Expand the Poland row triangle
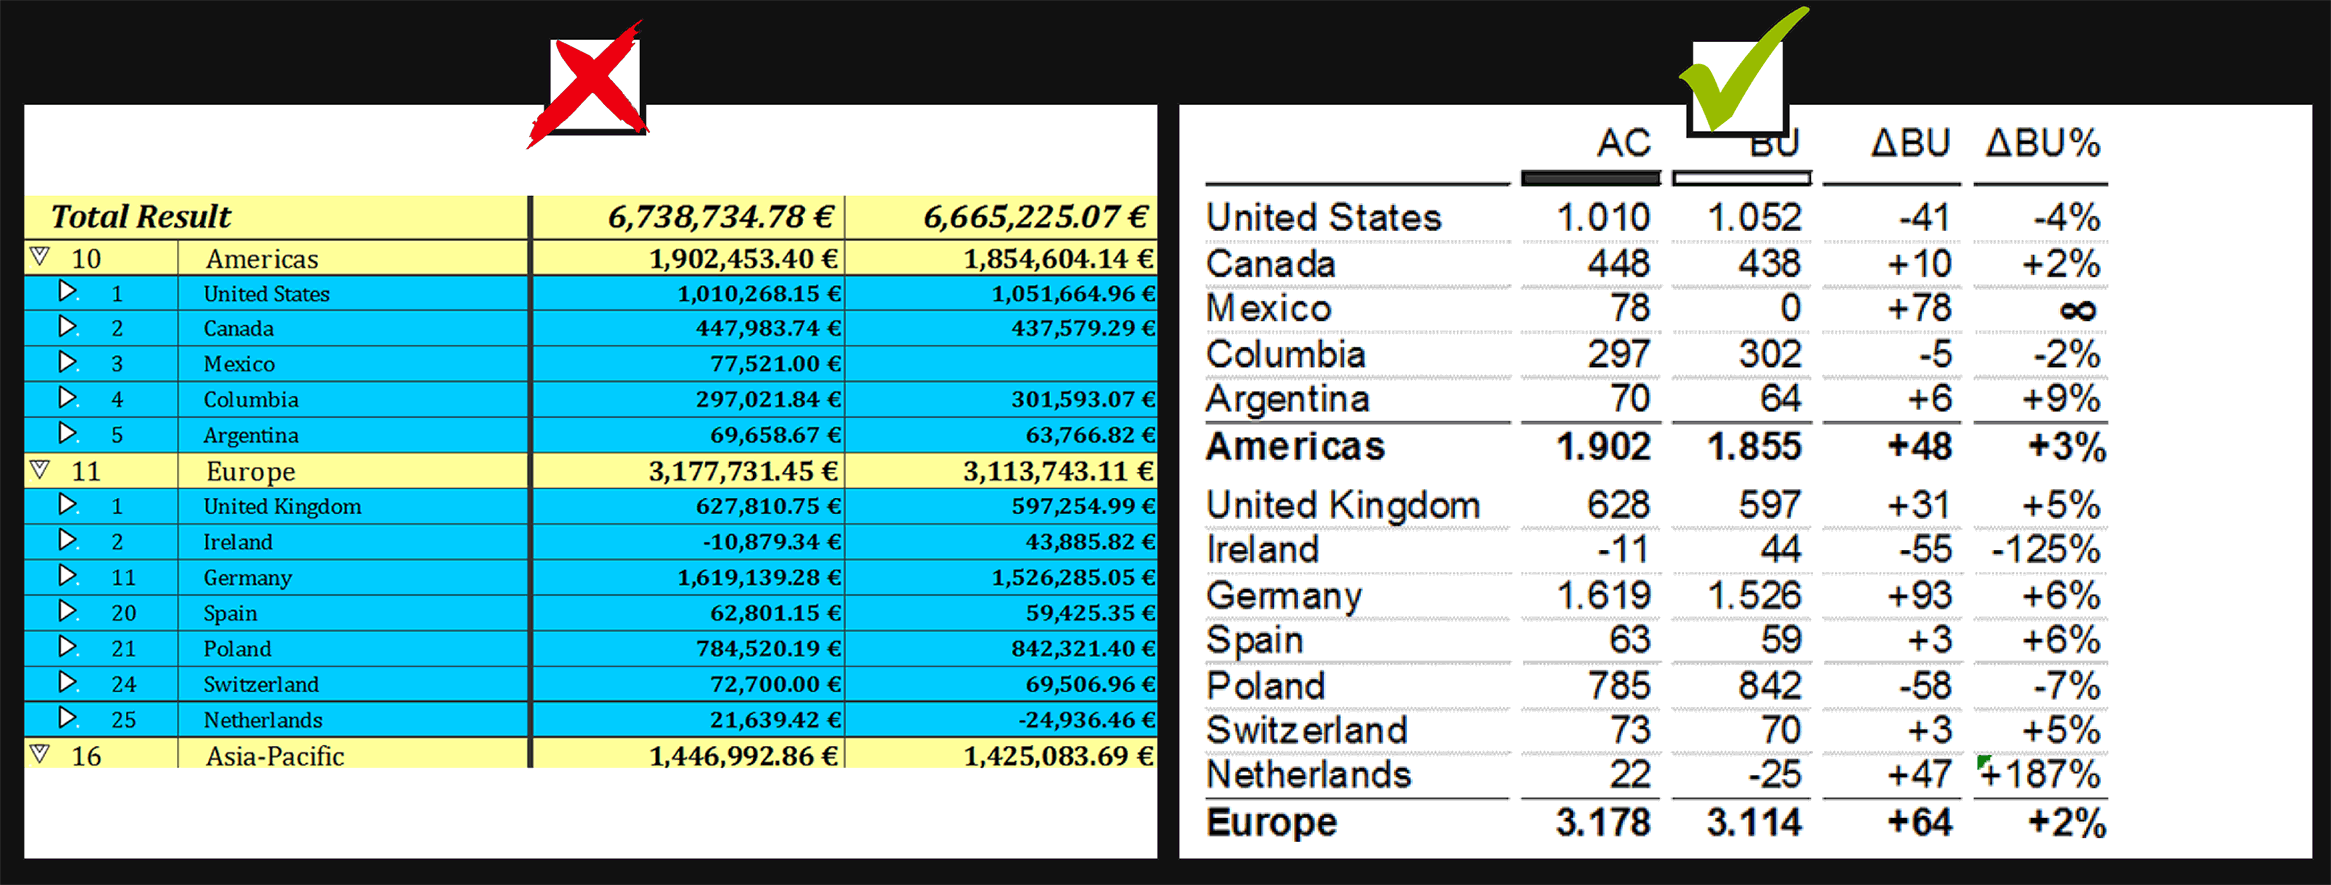The width and height of the screenshot is (2331, 885). pos(67,646)
